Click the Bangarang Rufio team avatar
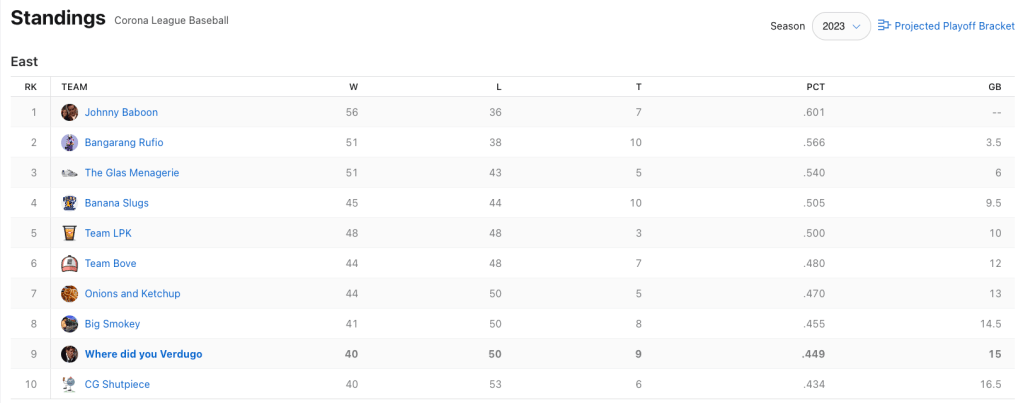1023x403 pixels. (69, 143)
